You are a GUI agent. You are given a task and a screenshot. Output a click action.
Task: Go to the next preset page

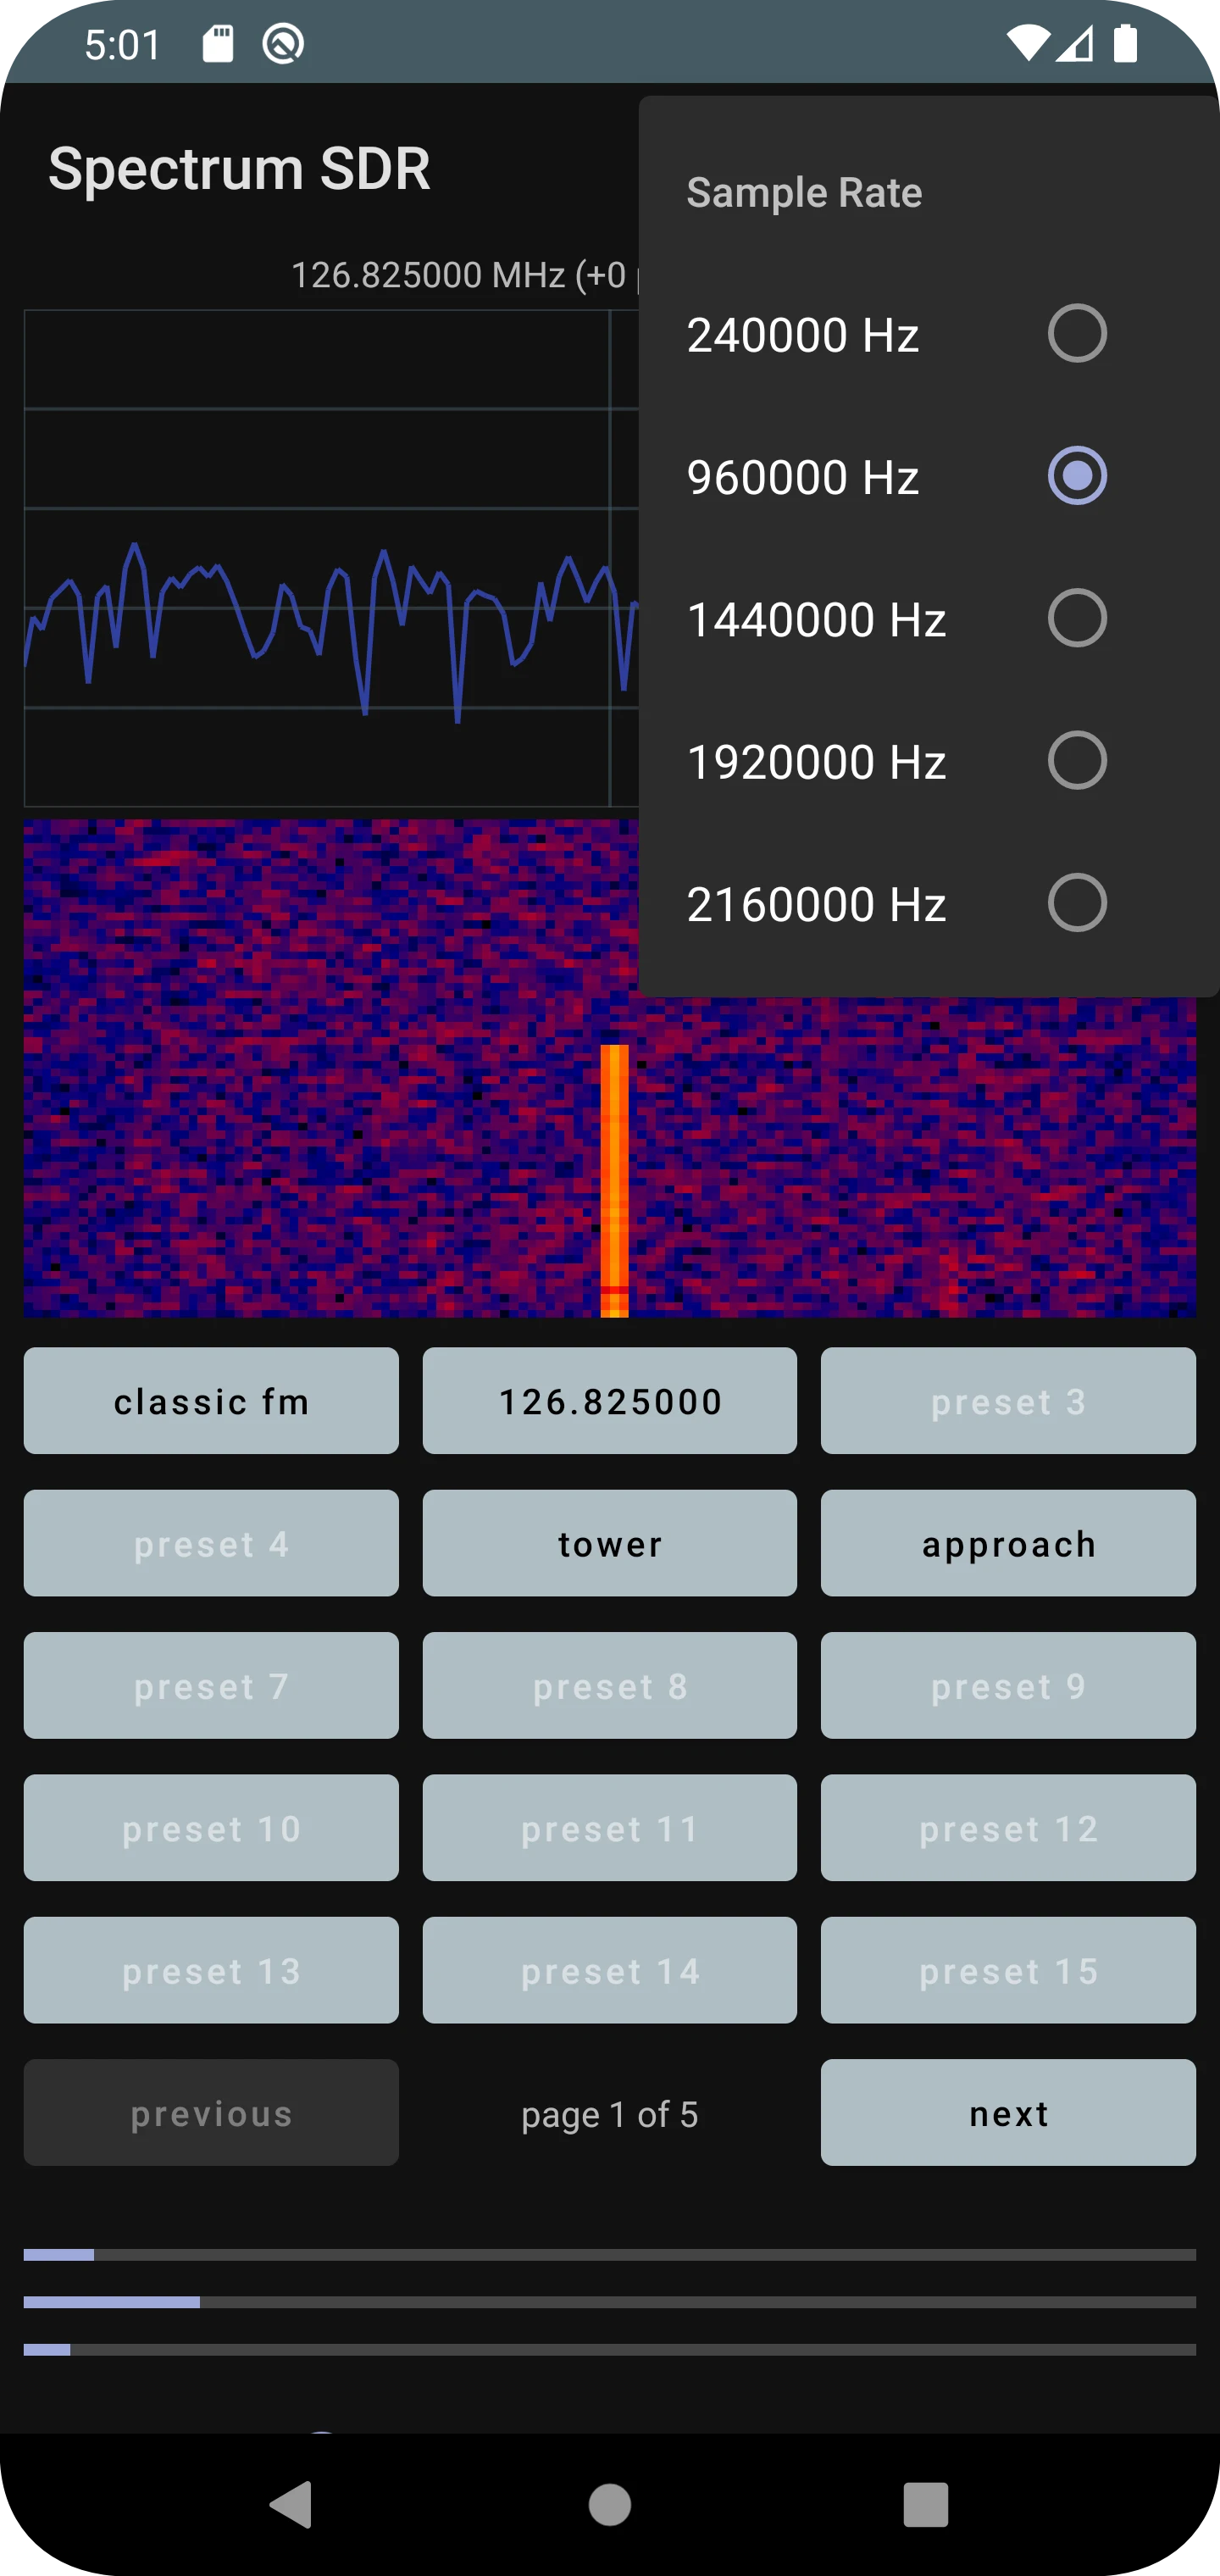[1008, 2113]
